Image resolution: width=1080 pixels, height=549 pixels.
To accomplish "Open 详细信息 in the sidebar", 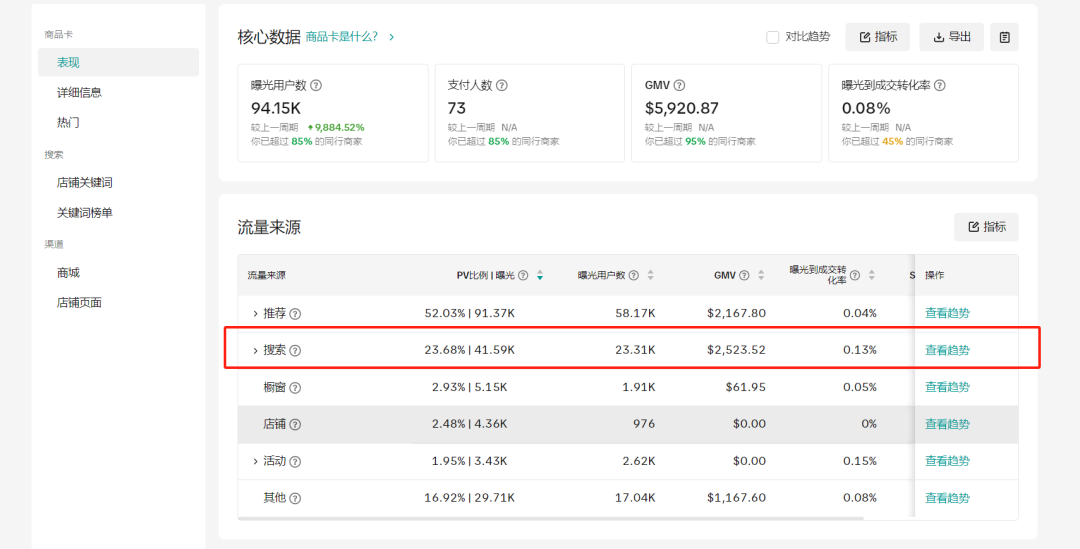I will pos(79,92).
